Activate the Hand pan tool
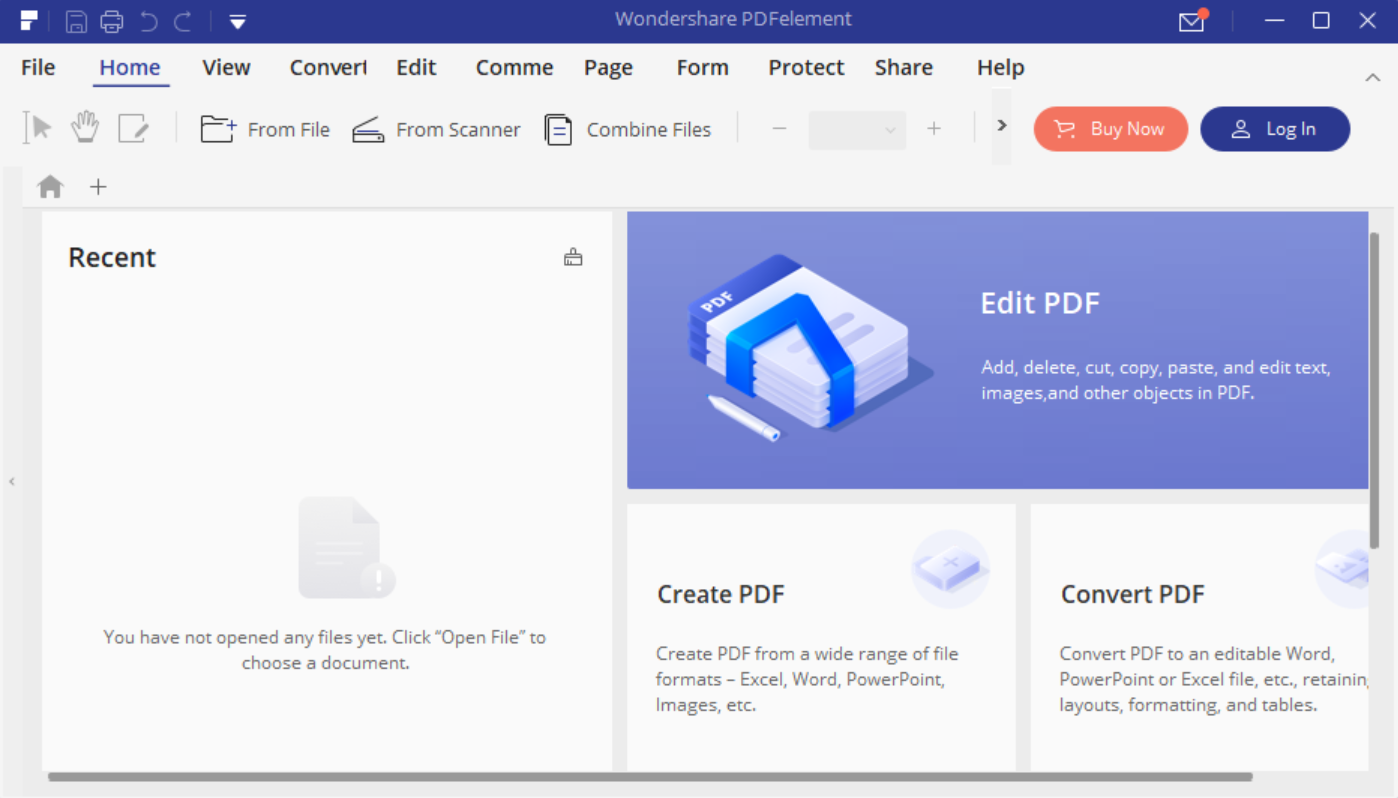The width and height of the screenshot is (1398, 798). coord(86,127)
